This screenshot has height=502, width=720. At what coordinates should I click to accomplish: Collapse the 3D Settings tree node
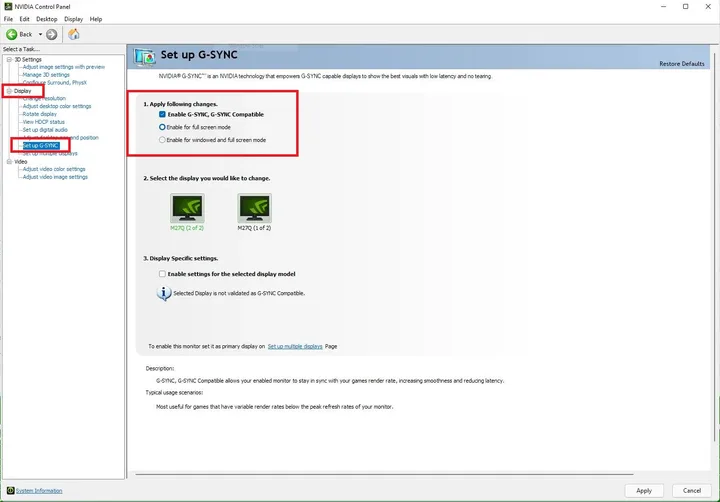pyautogui.click(x=7, y=60)
